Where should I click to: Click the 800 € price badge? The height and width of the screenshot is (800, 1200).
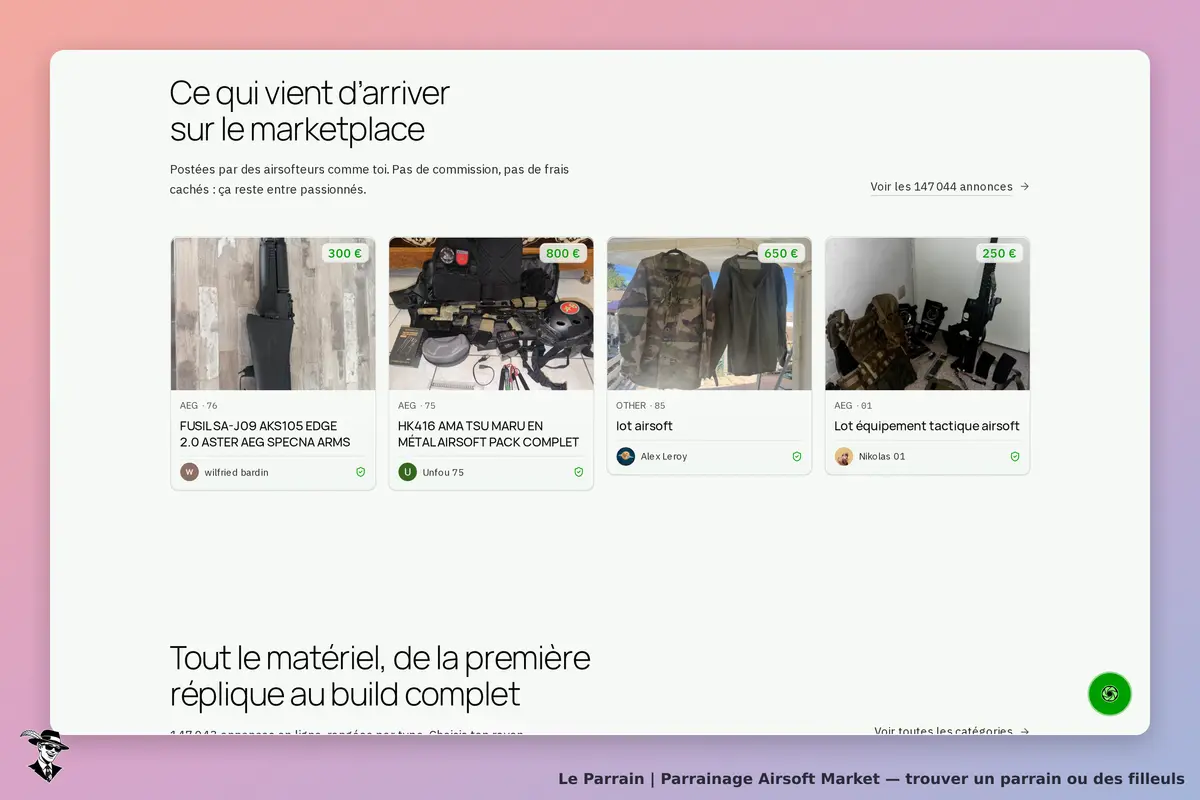point(563,253)
